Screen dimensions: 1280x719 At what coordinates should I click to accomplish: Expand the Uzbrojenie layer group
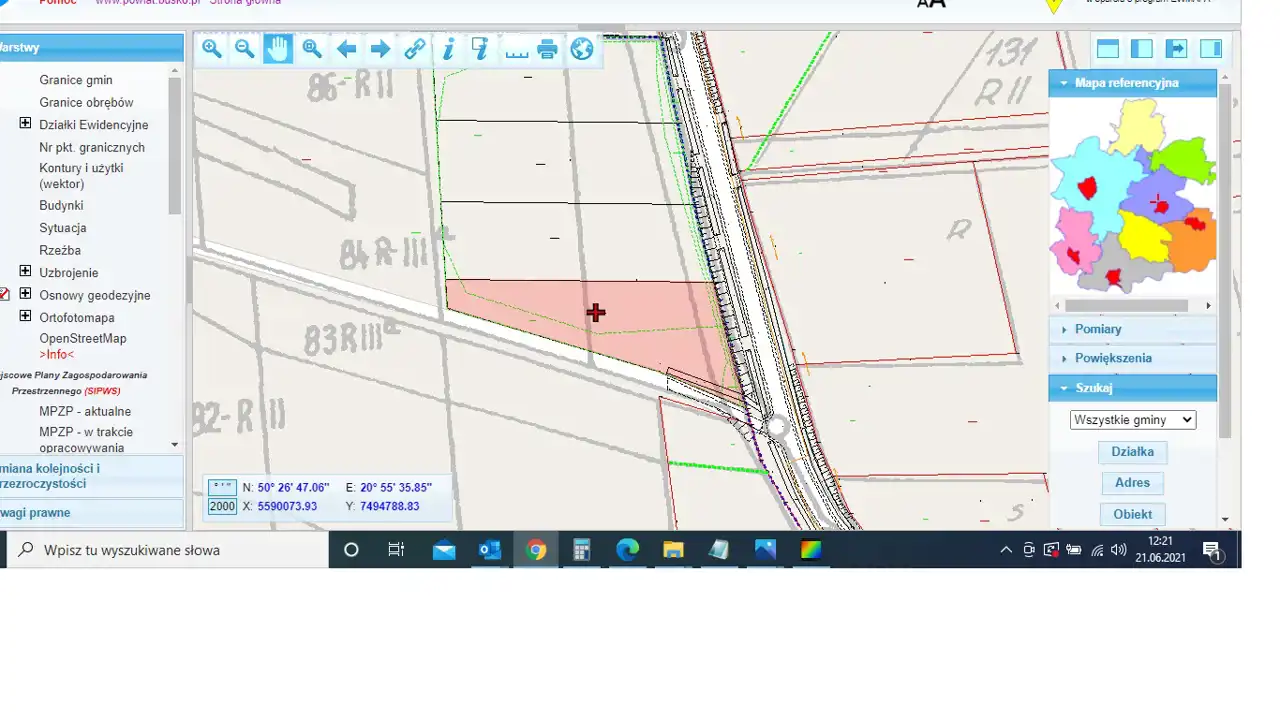tap(25, 272)
